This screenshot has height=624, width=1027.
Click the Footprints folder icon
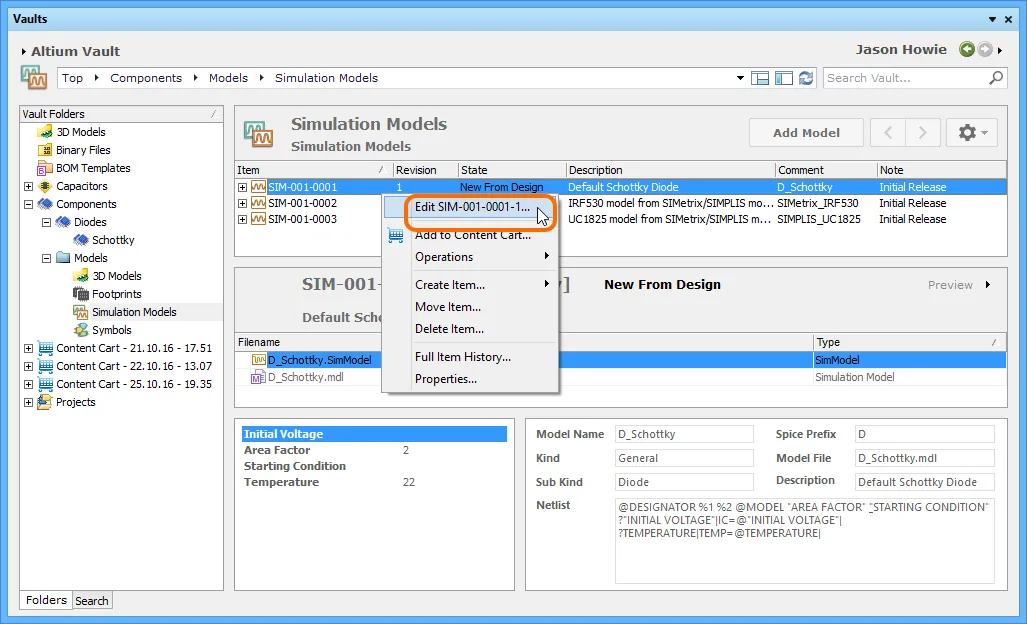[x=81, y=294]
